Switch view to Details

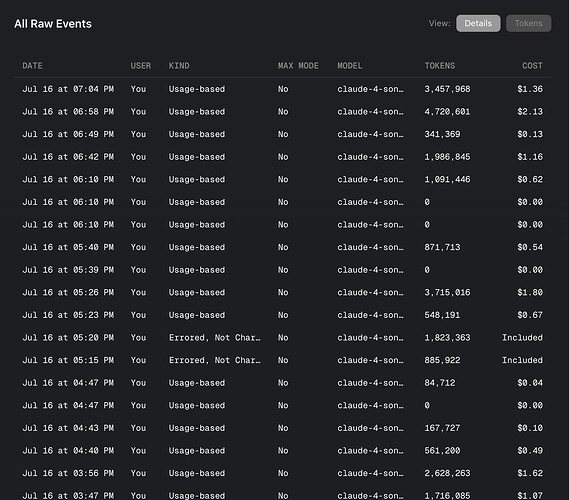coord(478,23)
